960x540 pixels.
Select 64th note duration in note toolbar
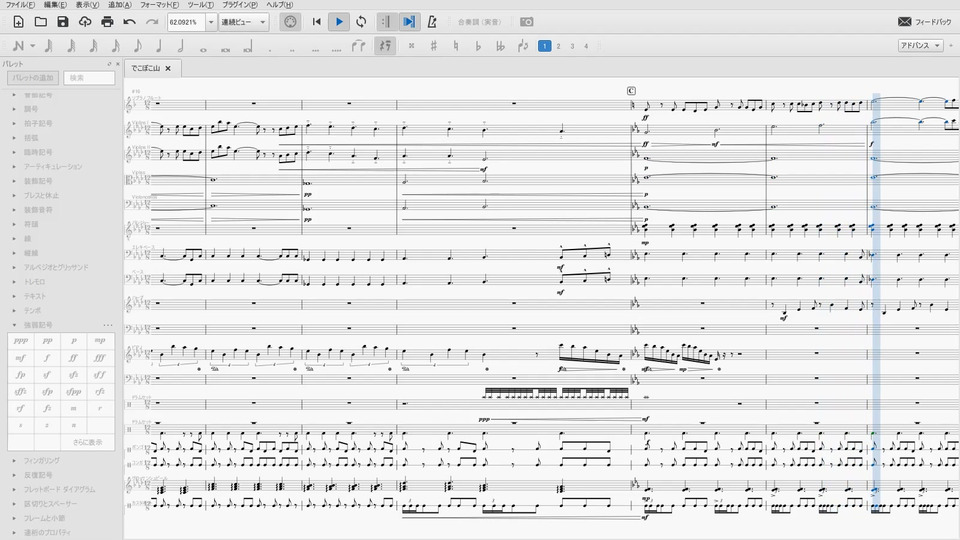pyautogui.click(x=71, y=46)
